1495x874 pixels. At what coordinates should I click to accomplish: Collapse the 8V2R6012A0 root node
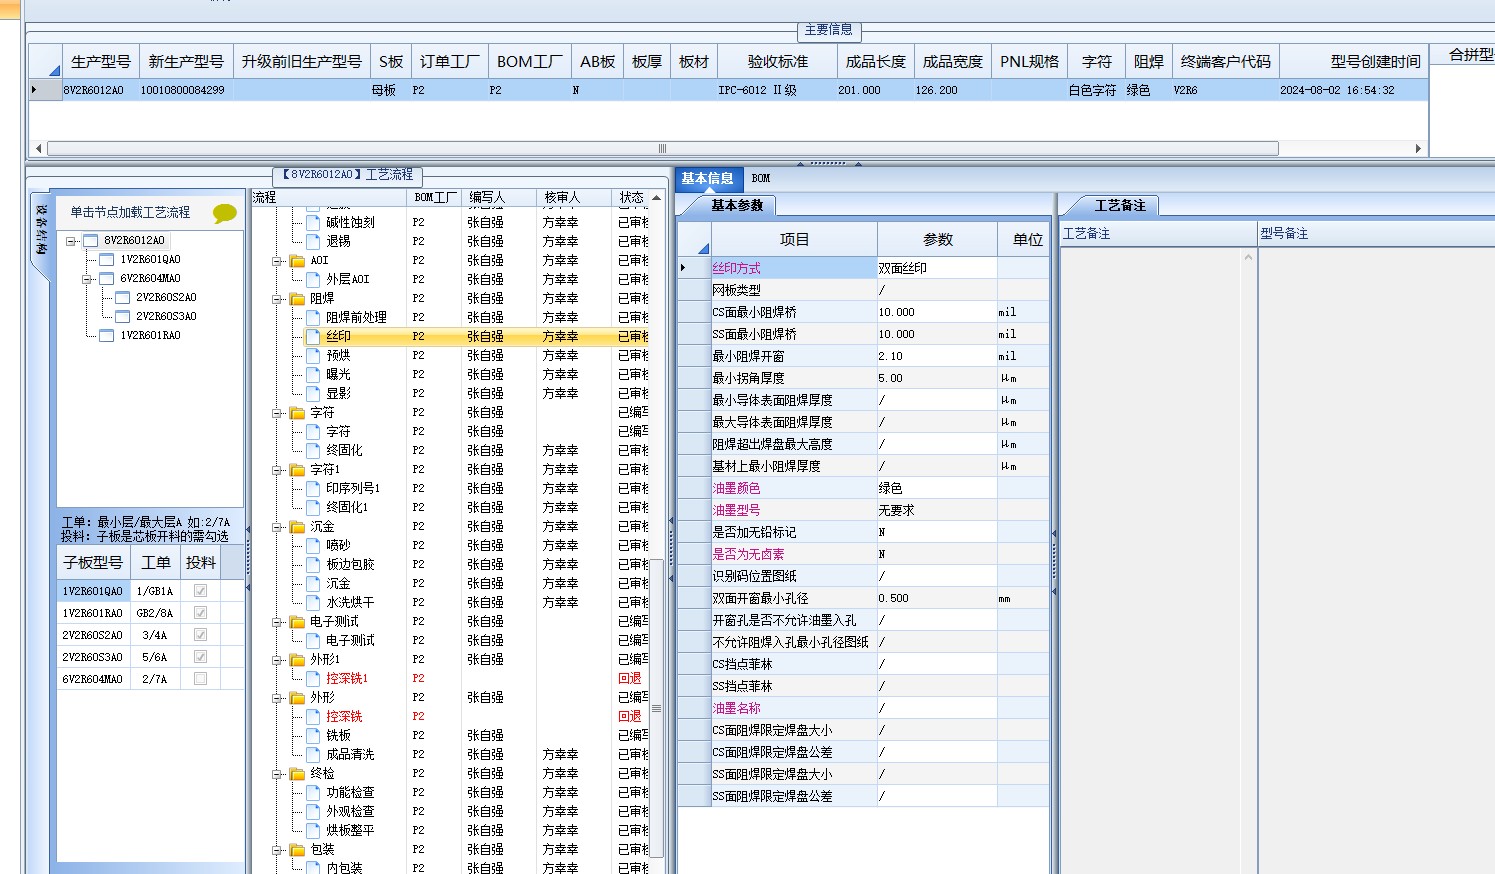click(72, 241)
